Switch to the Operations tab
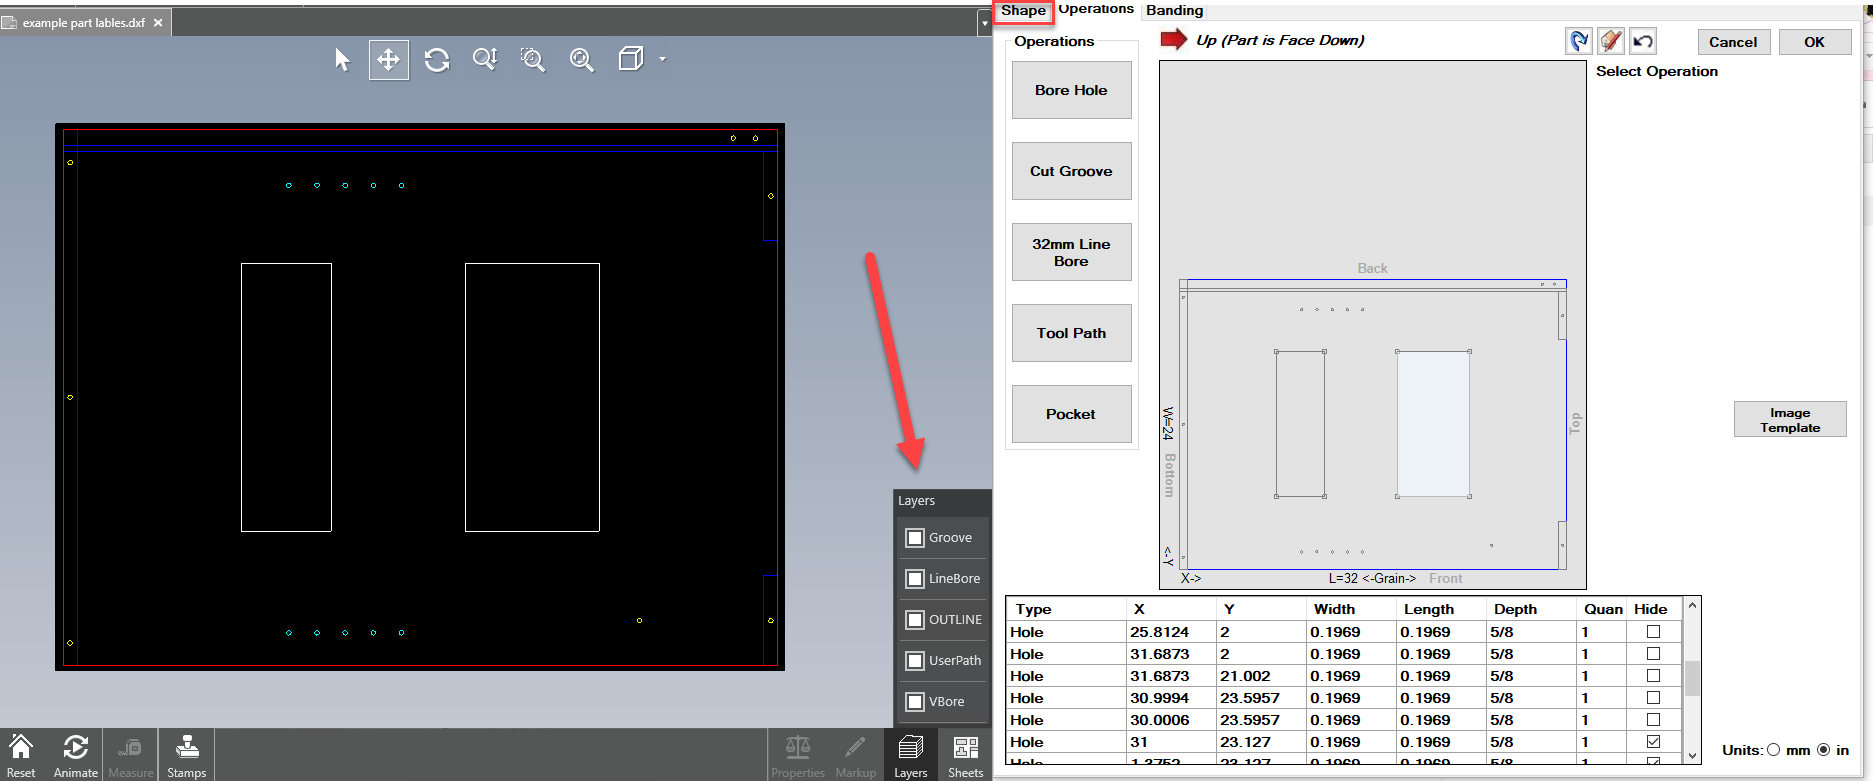The image size is (1873, 781). click(x=1096, y=9)
